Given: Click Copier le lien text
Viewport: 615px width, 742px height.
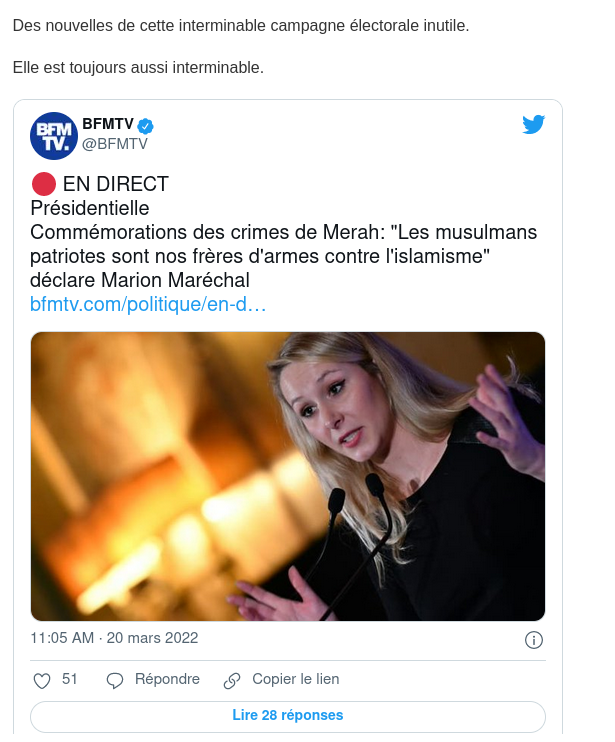Looking at the screenshot, I should pyautogui.click(x=296, y=679).
